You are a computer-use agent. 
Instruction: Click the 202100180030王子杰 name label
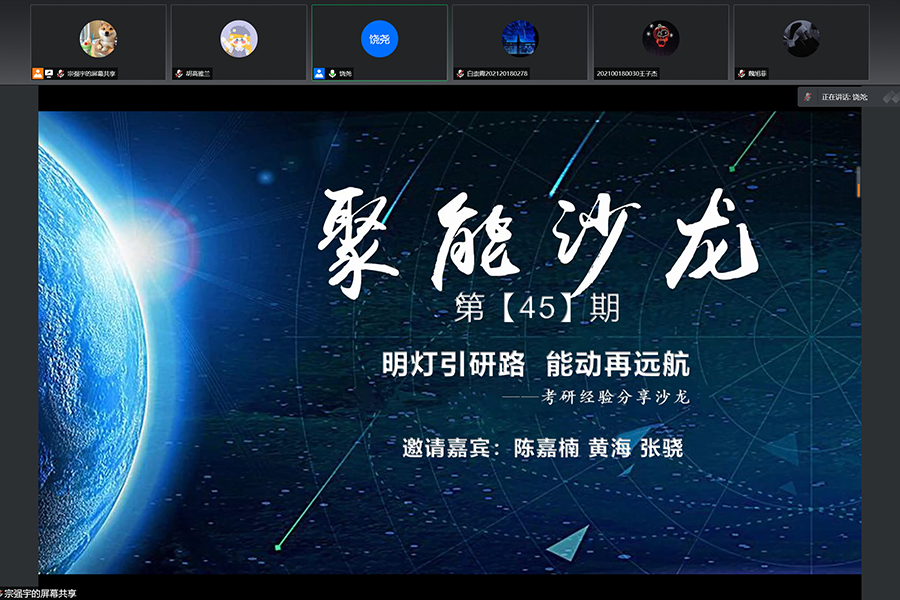tap(630, 73)
